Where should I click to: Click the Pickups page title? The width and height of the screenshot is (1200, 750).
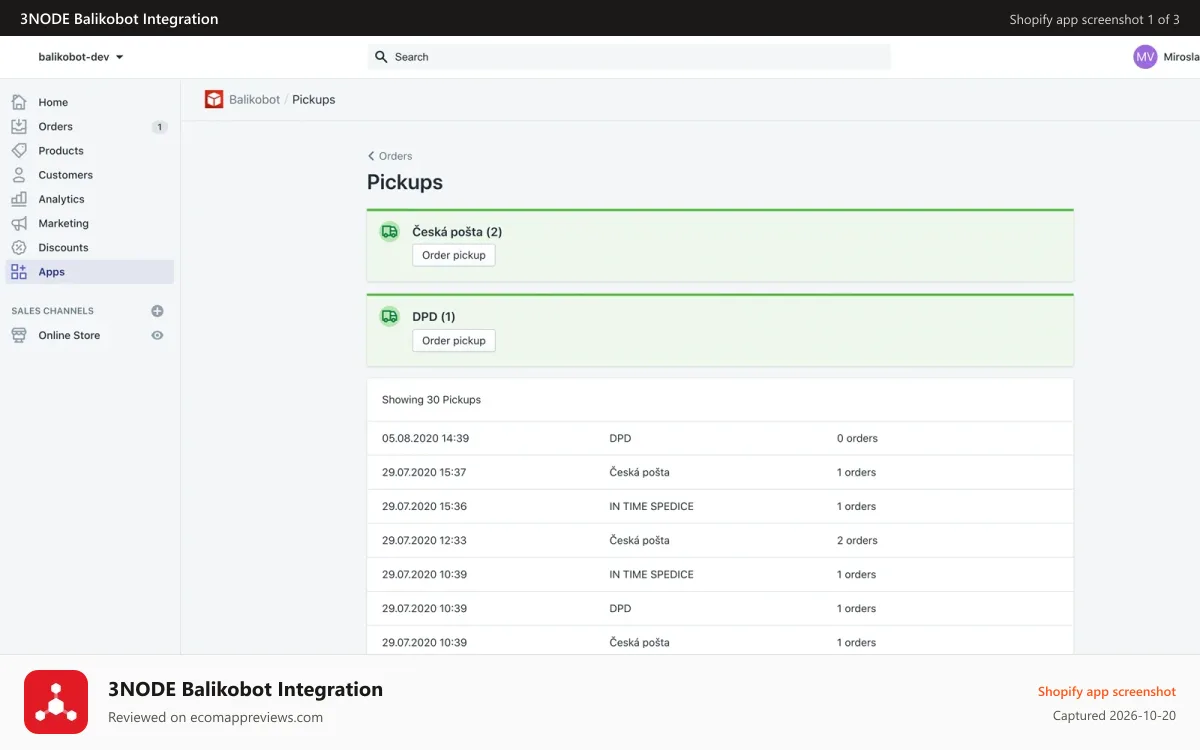click(405, 182)
